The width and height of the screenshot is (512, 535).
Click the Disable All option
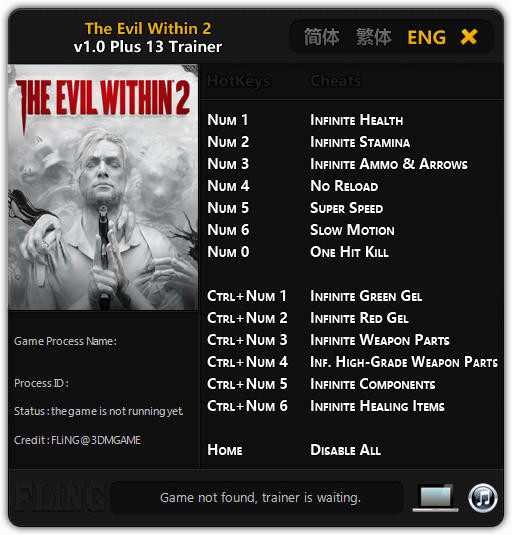click(x=345, y=450)
